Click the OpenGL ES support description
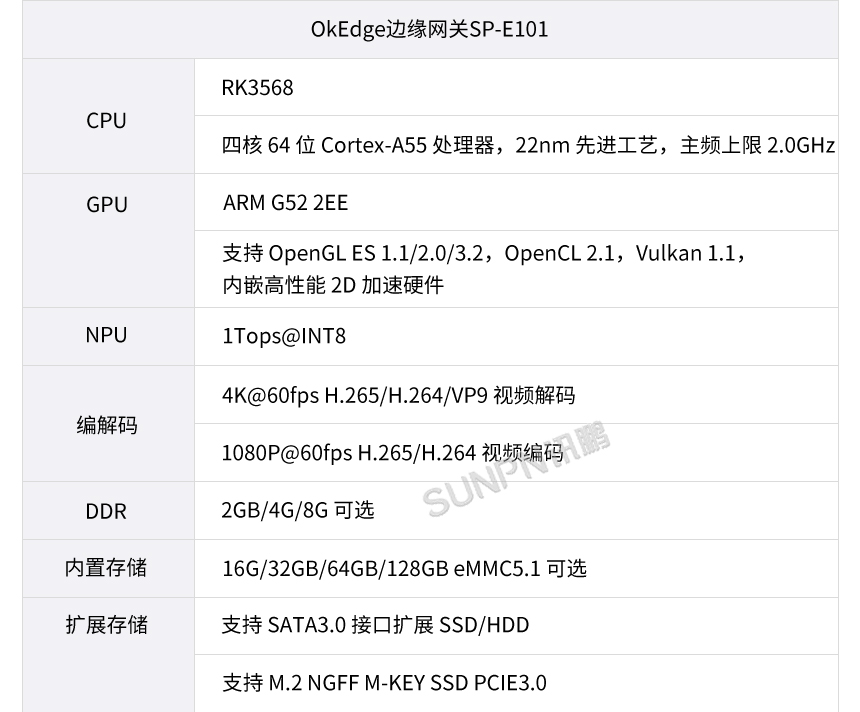 point(484,253)
